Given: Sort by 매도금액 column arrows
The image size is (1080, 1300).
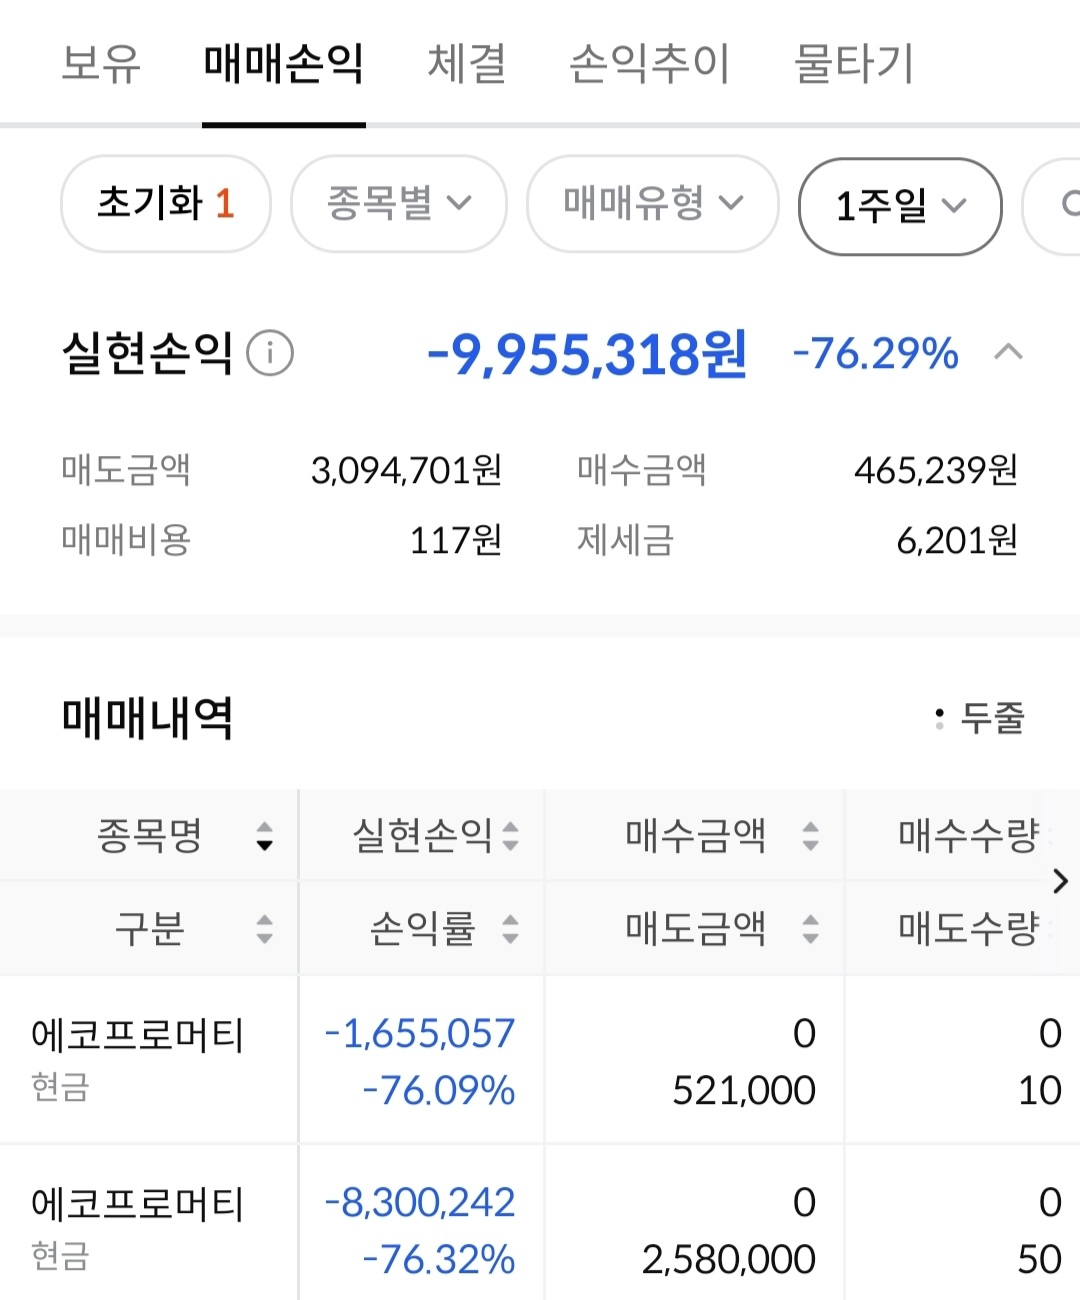Looking at the screenshot, I should click(x=810, y=929).
